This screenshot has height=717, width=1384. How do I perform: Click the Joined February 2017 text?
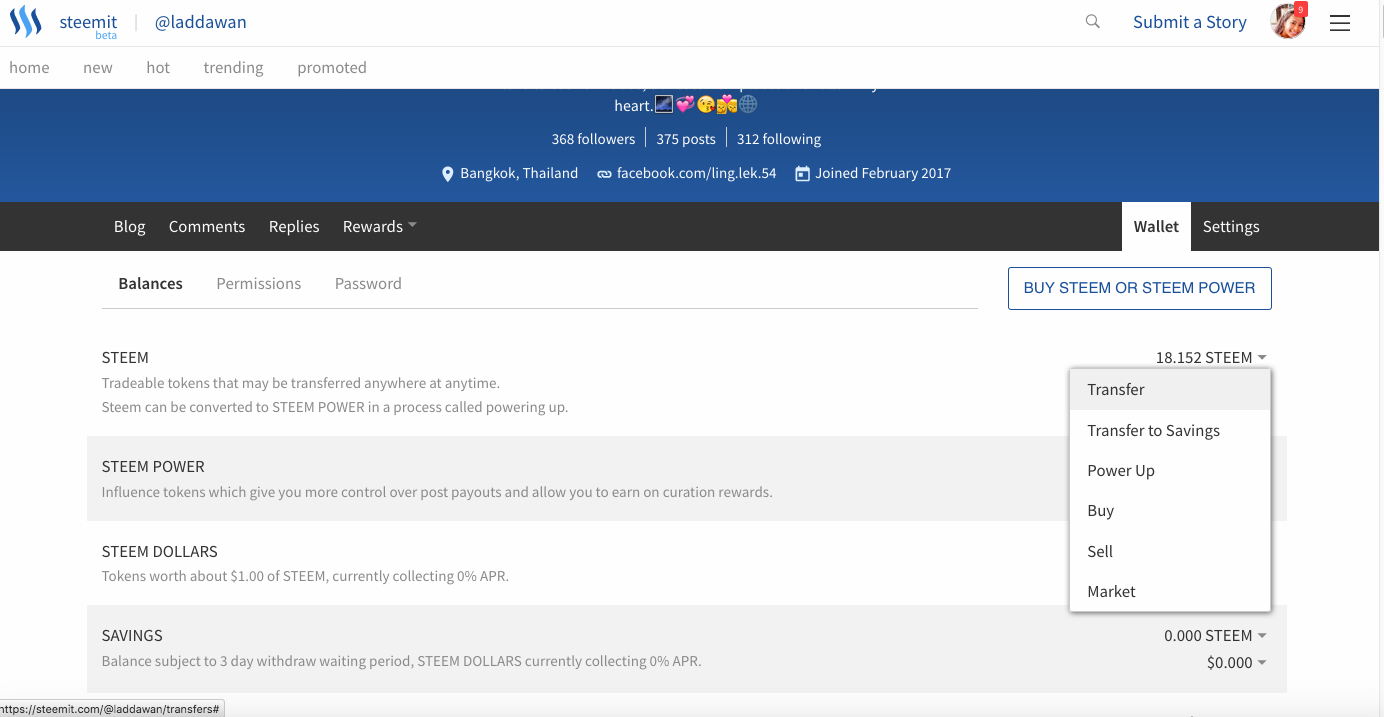pyautogui.click(x=883, y=173)
